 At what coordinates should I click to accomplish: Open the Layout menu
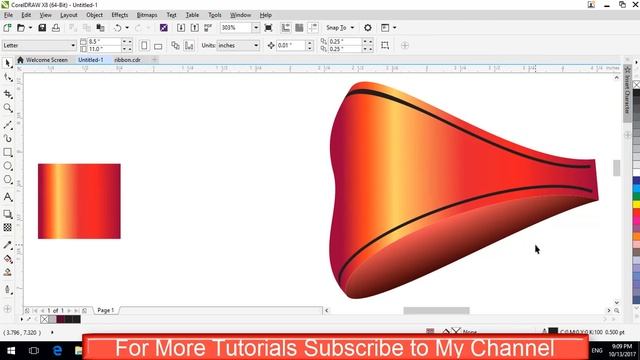(69, 15)
